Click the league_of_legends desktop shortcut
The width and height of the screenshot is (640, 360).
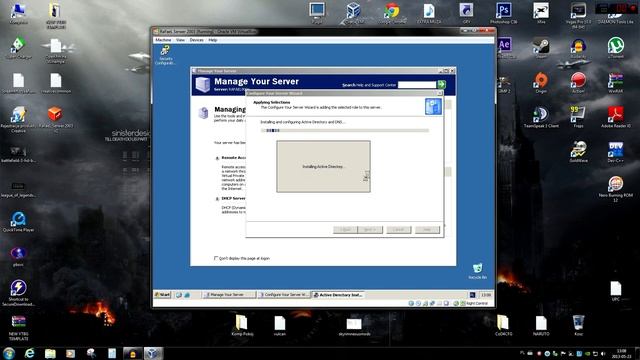18,189
